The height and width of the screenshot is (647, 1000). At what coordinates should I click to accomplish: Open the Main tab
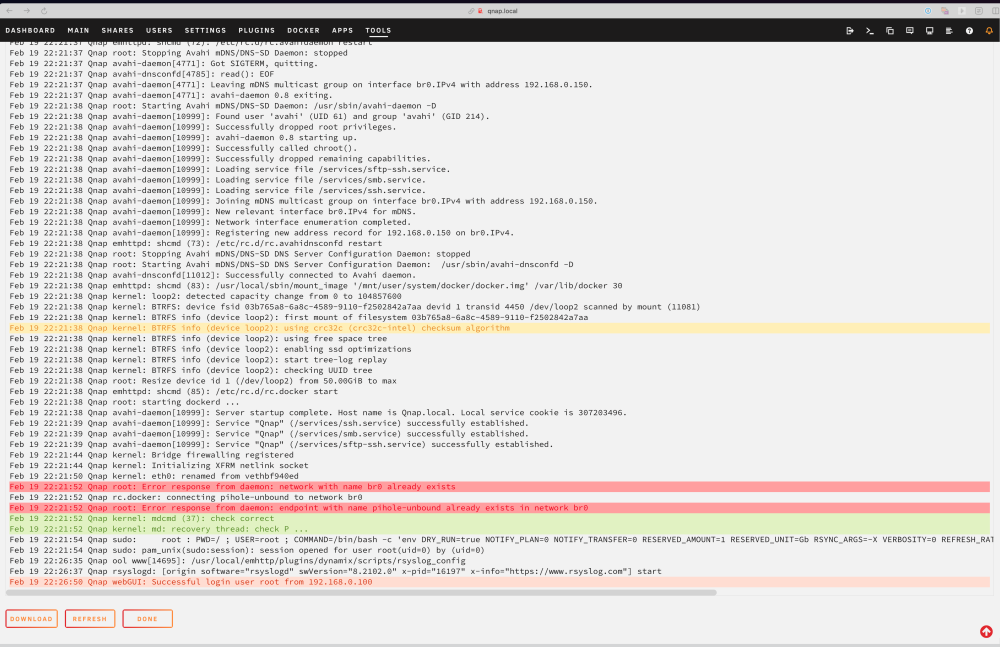coord(78,31)
